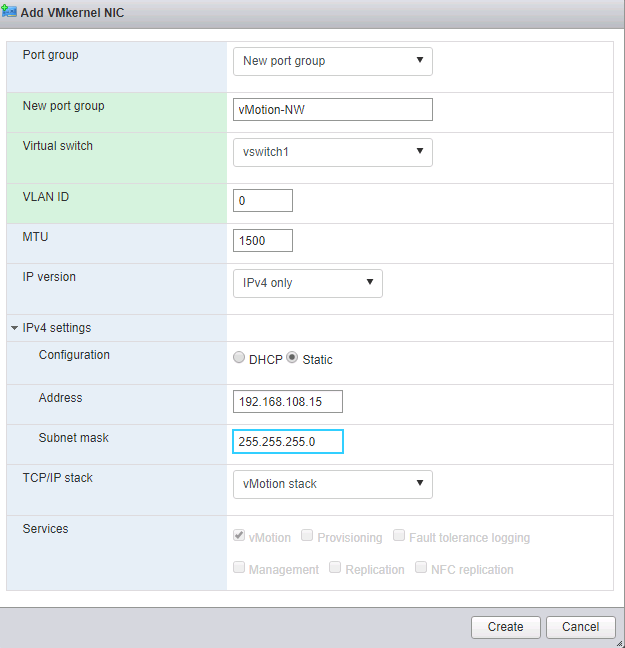625x648 pixels.
Task: Toggle the vMotion service checkbox
Action: tap(239, 536)
